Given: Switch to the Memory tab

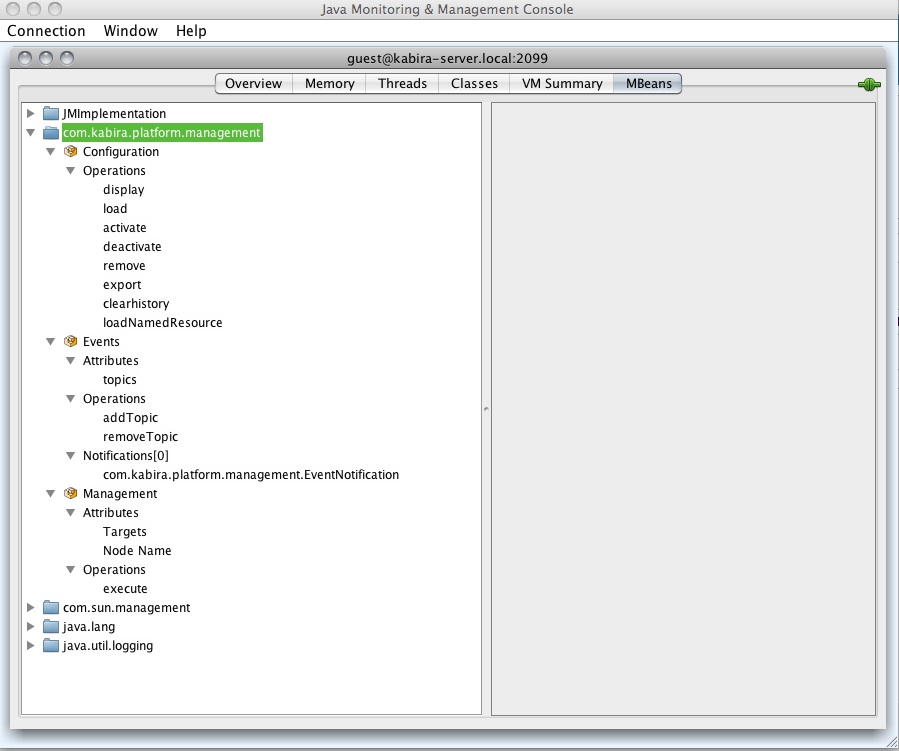Looking at the screenshot, I should coord(329,84).
